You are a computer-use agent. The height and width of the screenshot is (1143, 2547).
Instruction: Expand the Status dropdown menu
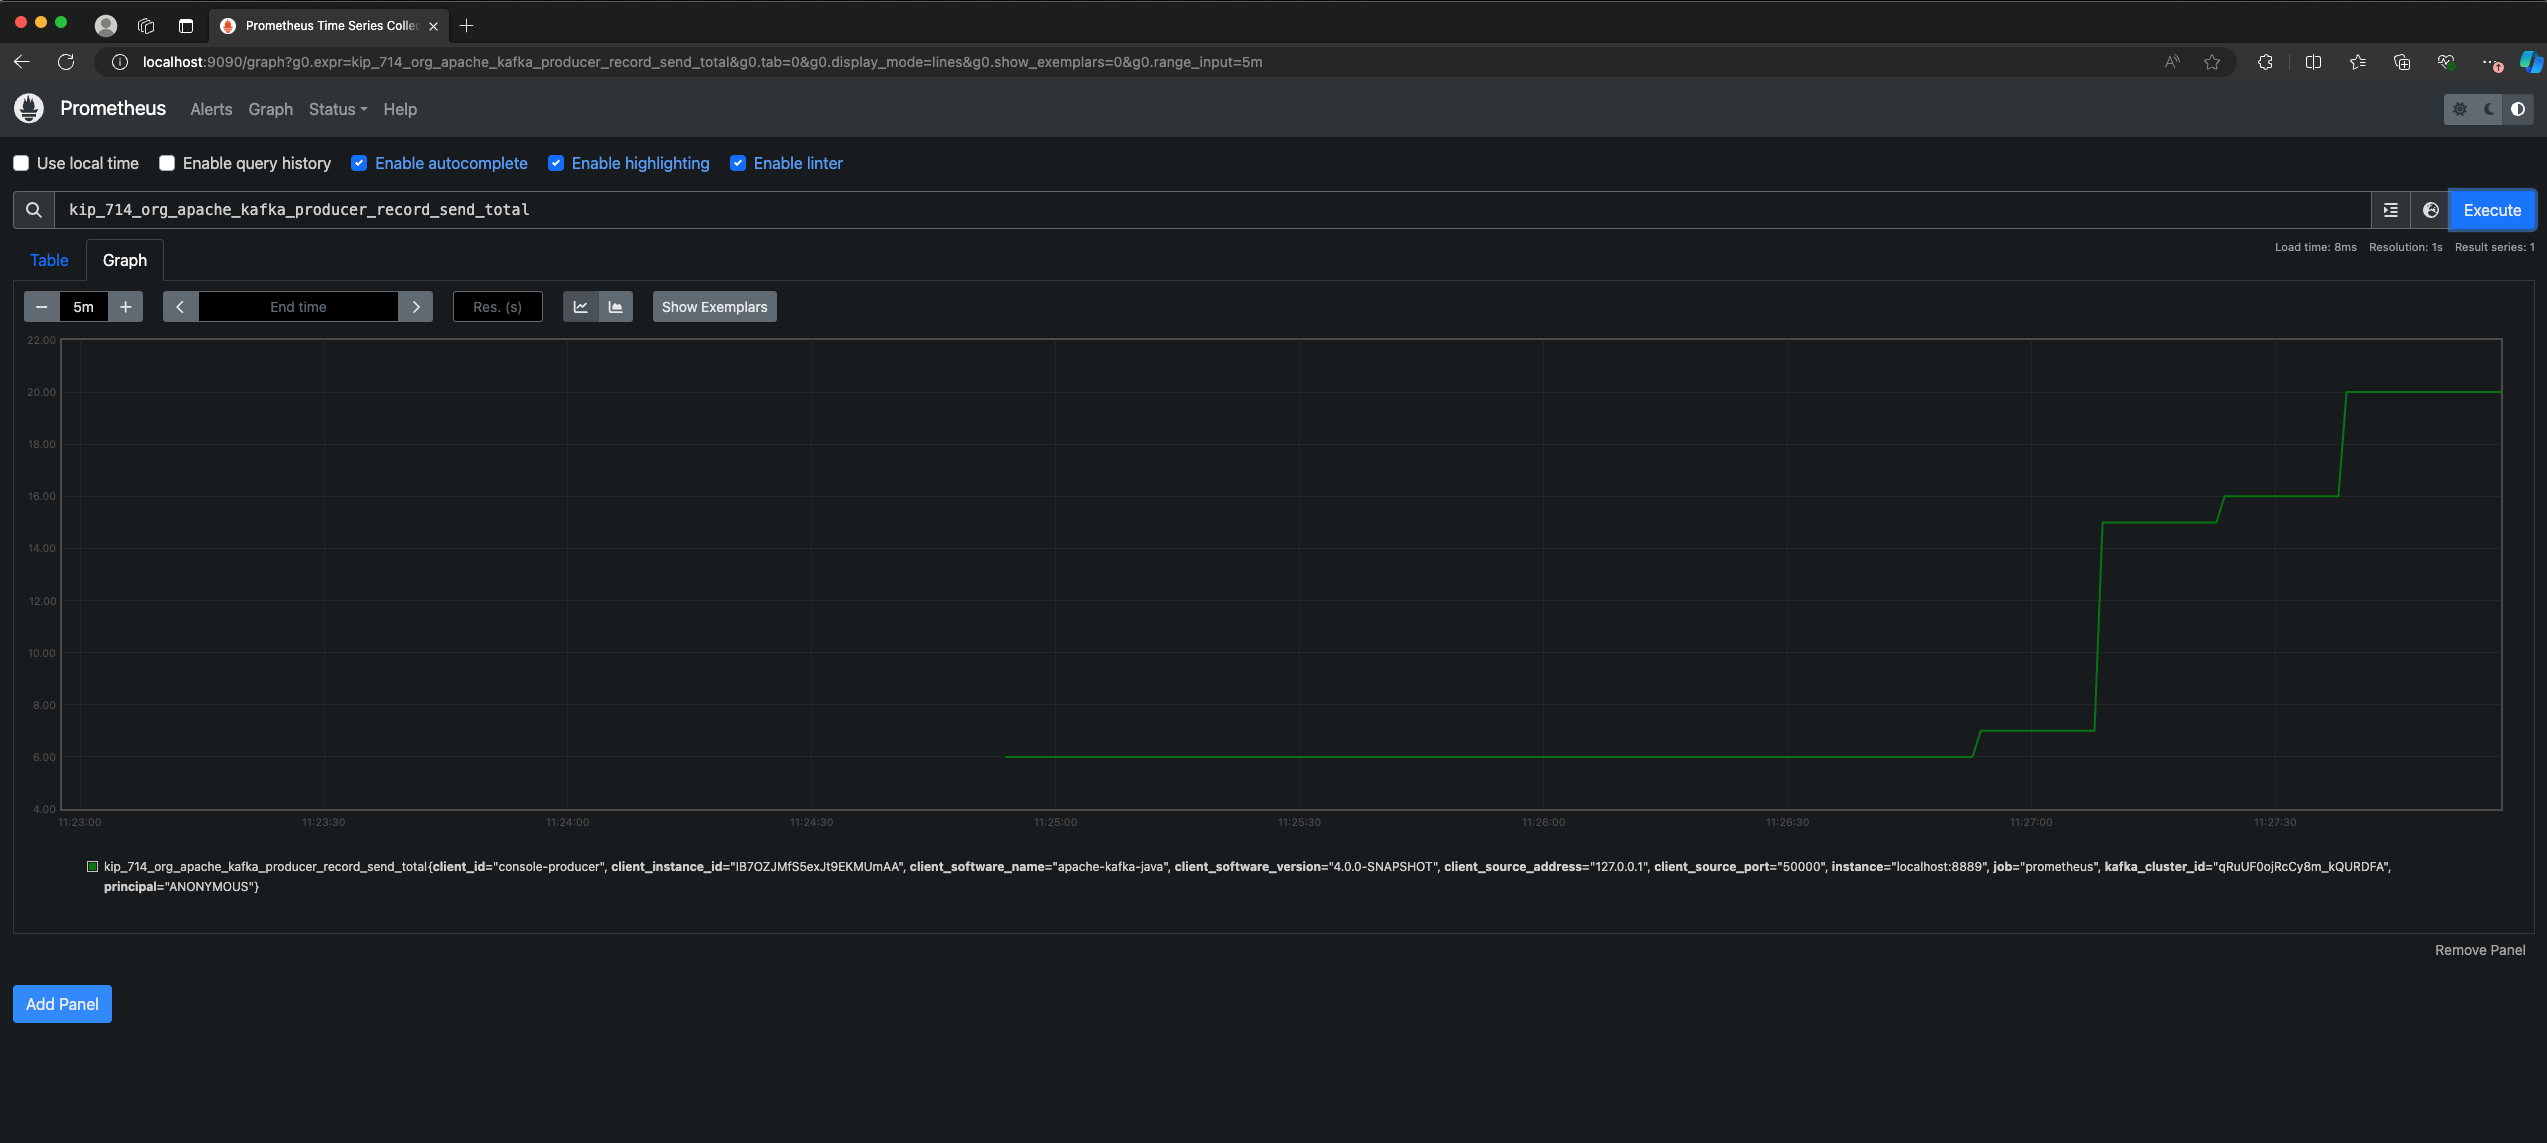337,109
